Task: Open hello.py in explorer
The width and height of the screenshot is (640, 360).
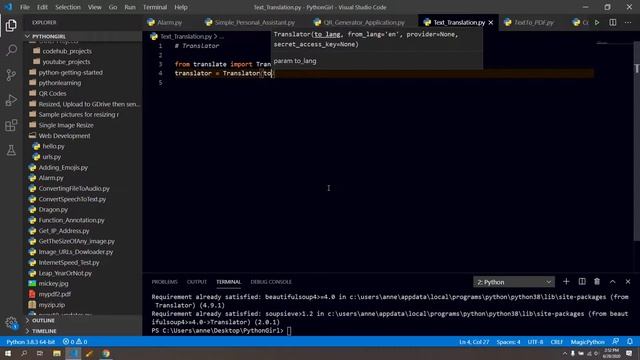Action: (53, 146)
